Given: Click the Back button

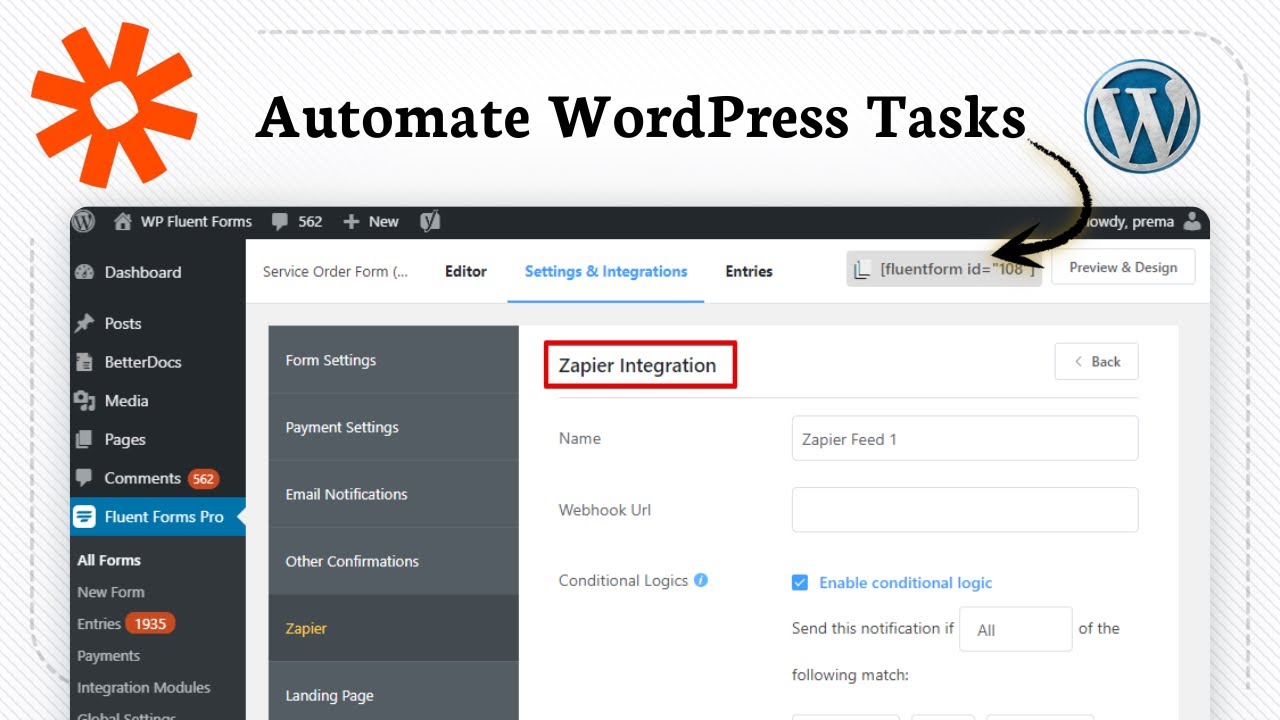Looking at the screenshot, I should pyautogui.click(x=1096, y=362).
